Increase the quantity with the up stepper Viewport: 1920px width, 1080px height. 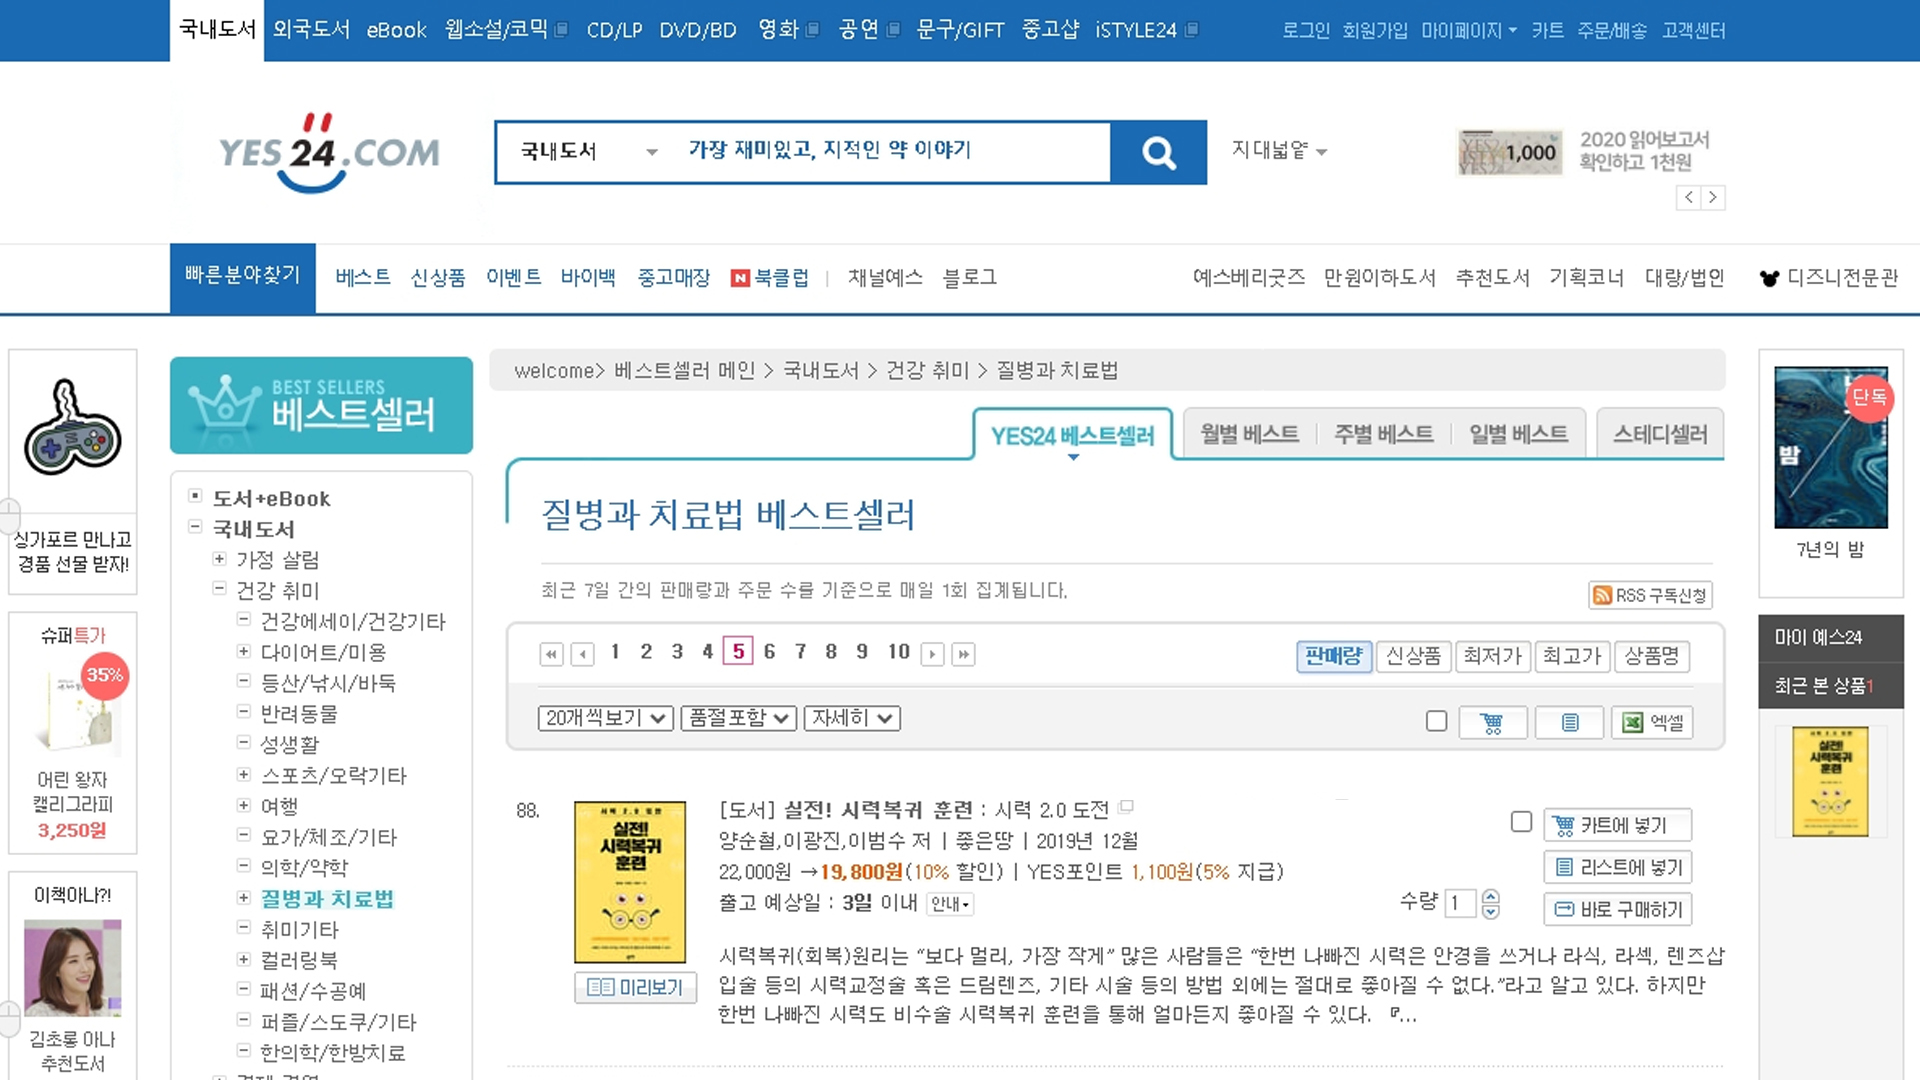tap(1491, 896)
